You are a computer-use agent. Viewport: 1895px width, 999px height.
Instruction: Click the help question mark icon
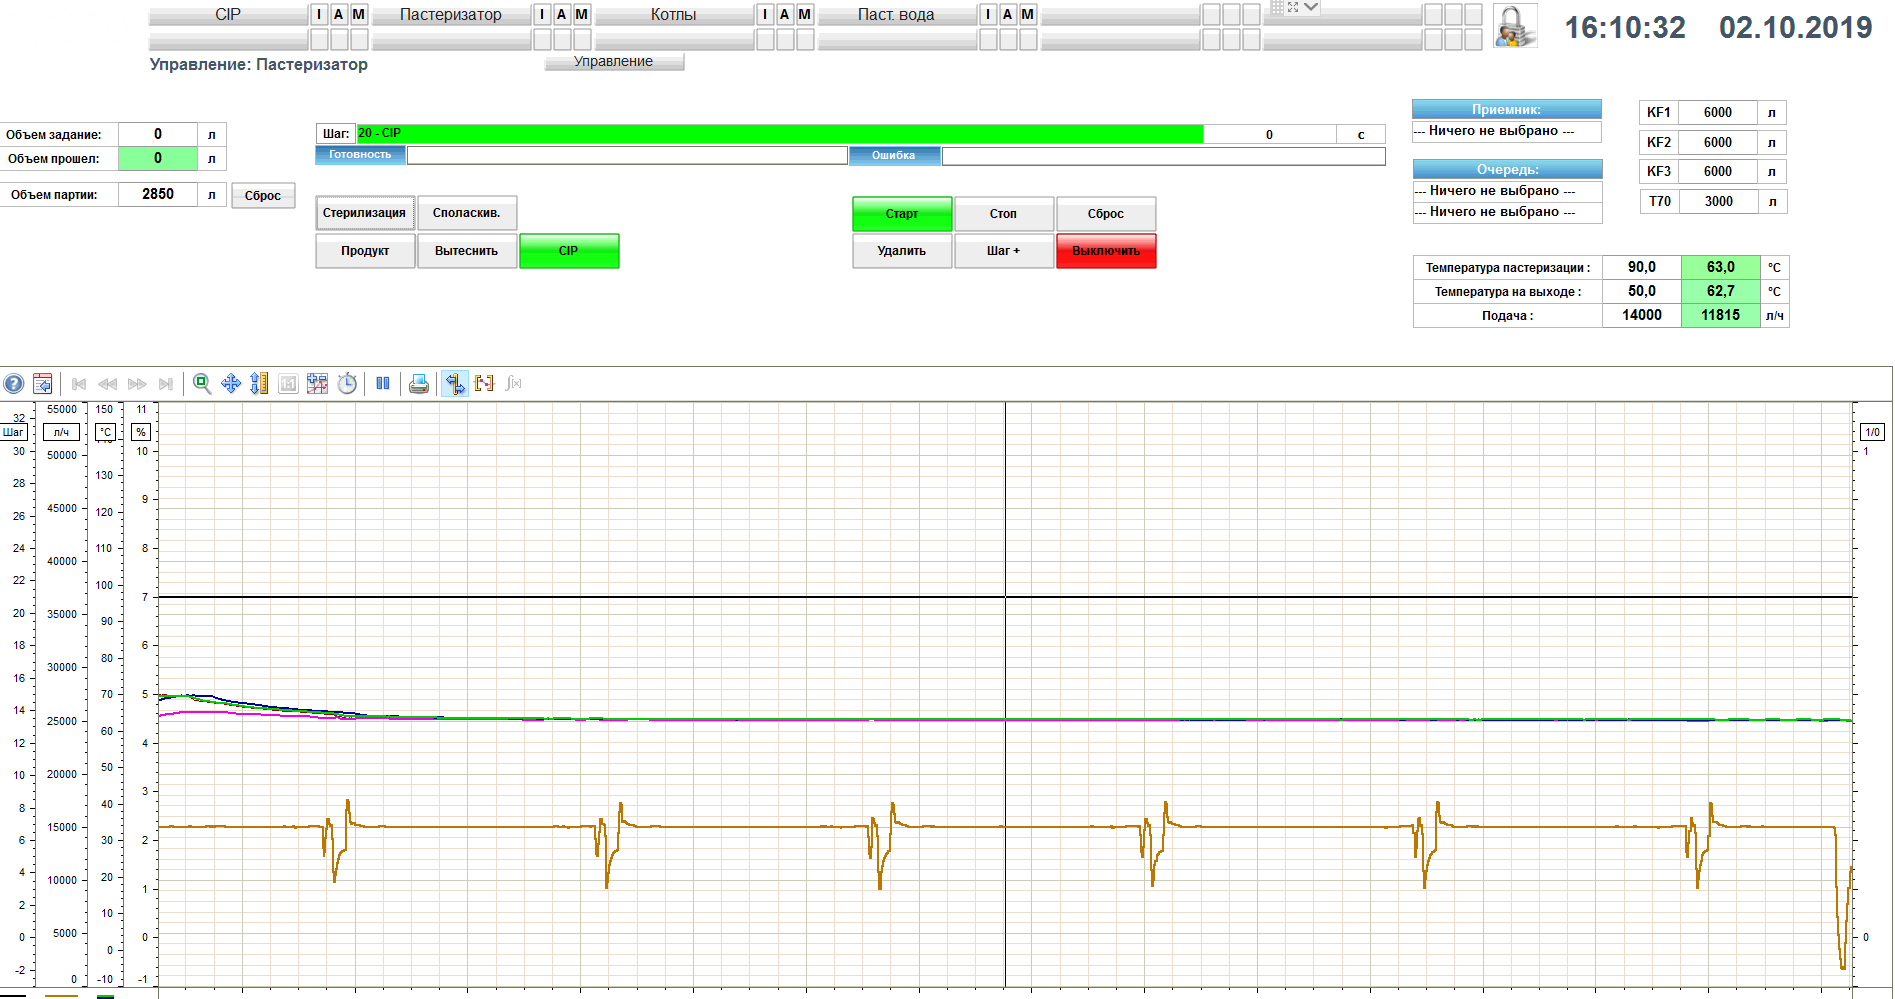coord(14,384)
